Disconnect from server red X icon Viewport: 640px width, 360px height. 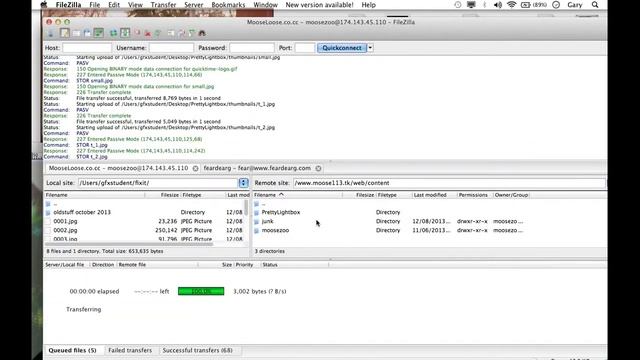148,33
